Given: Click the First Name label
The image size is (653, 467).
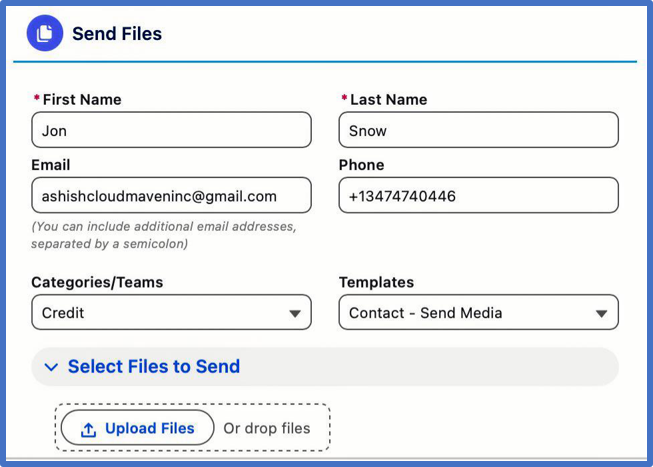Looking at the screenshot, I should pos(82,100).
